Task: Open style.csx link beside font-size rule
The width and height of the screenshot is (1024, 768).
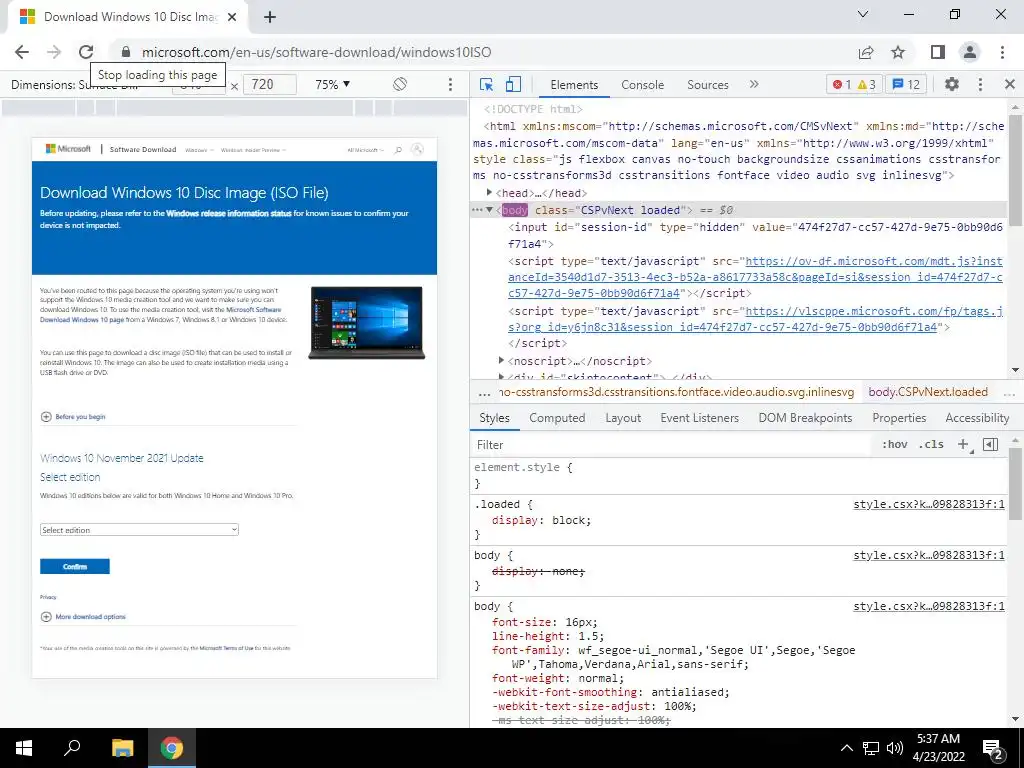Action: pos(929,606)
